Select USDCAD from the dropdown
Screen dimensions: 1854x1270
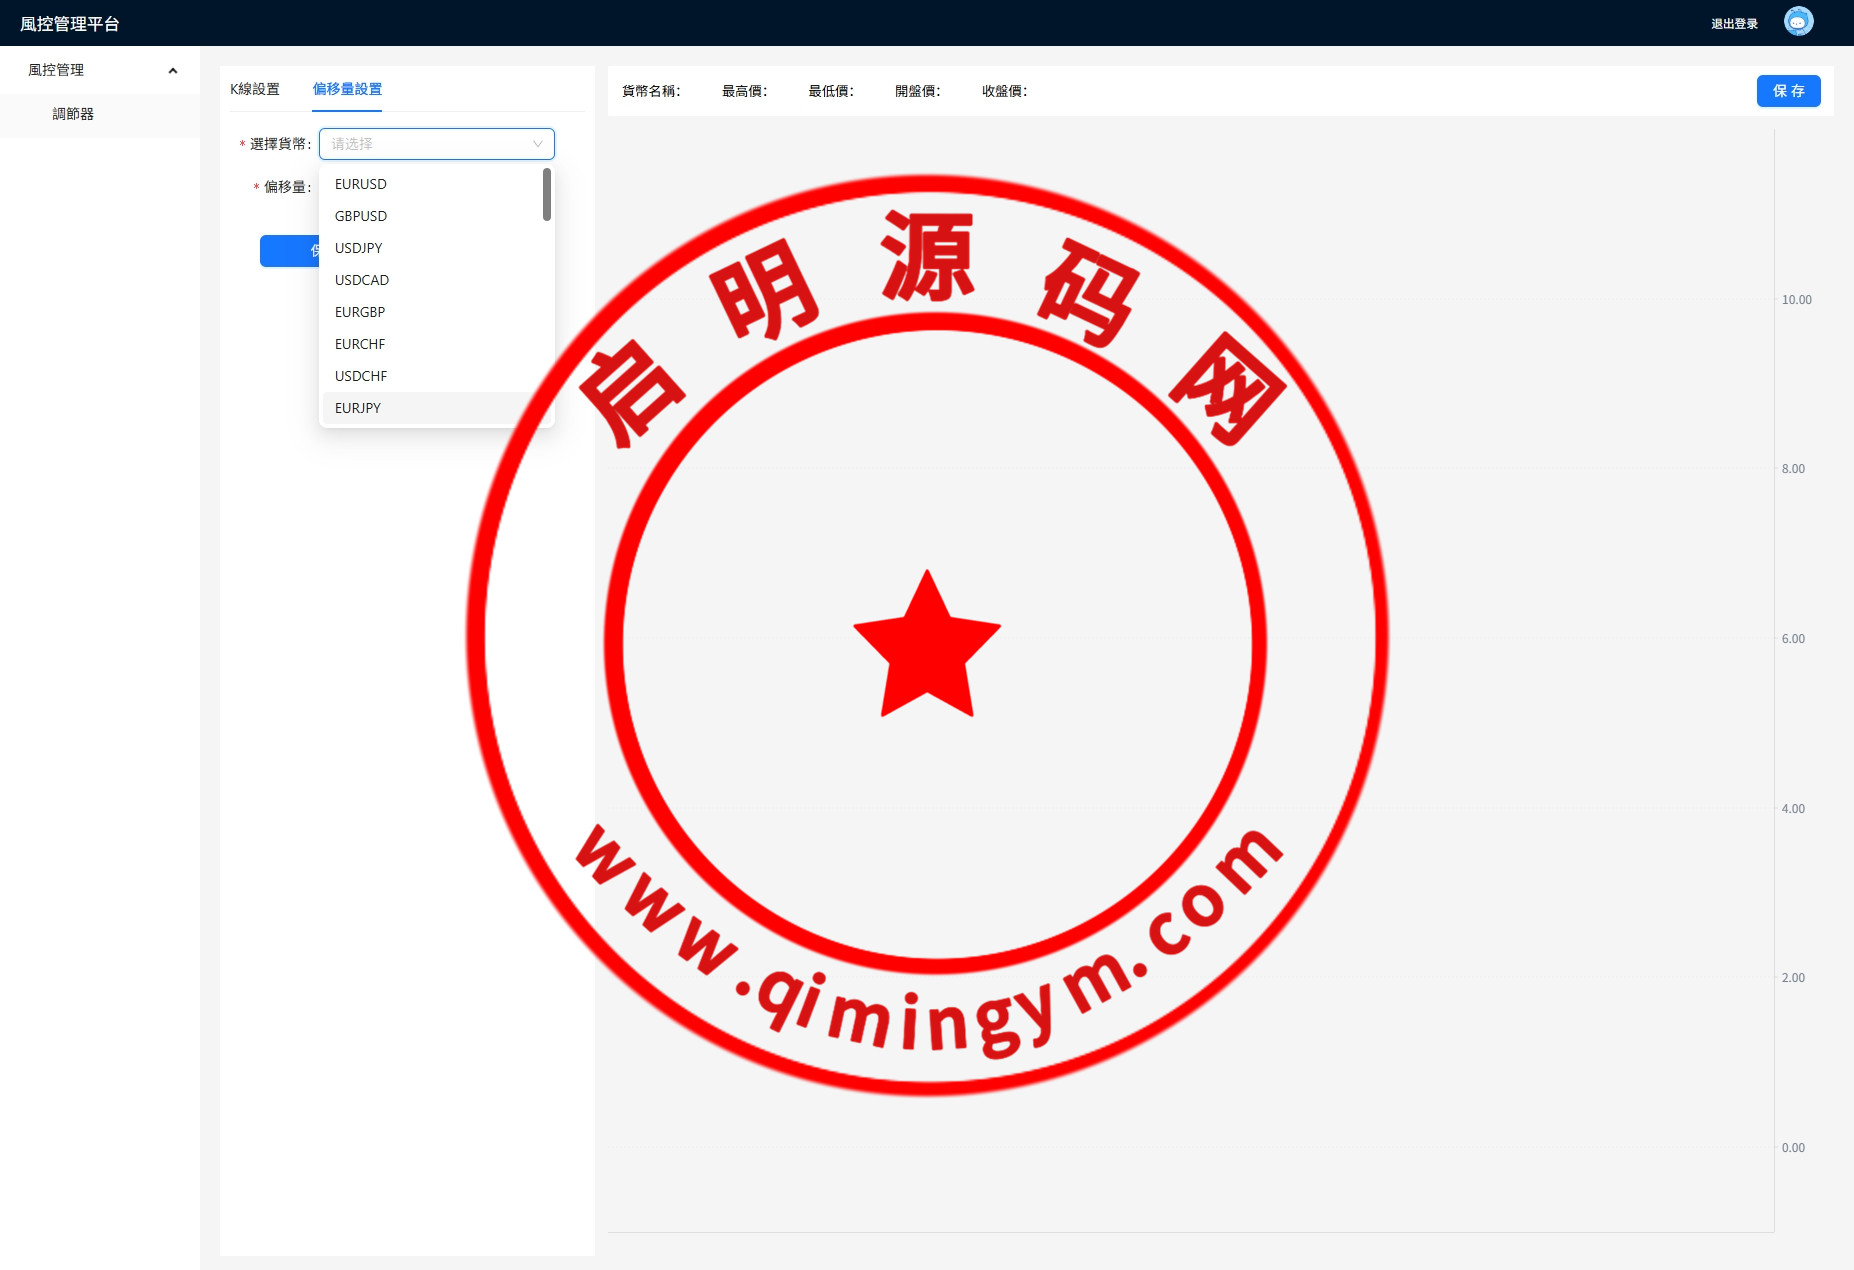click(362, 280)
